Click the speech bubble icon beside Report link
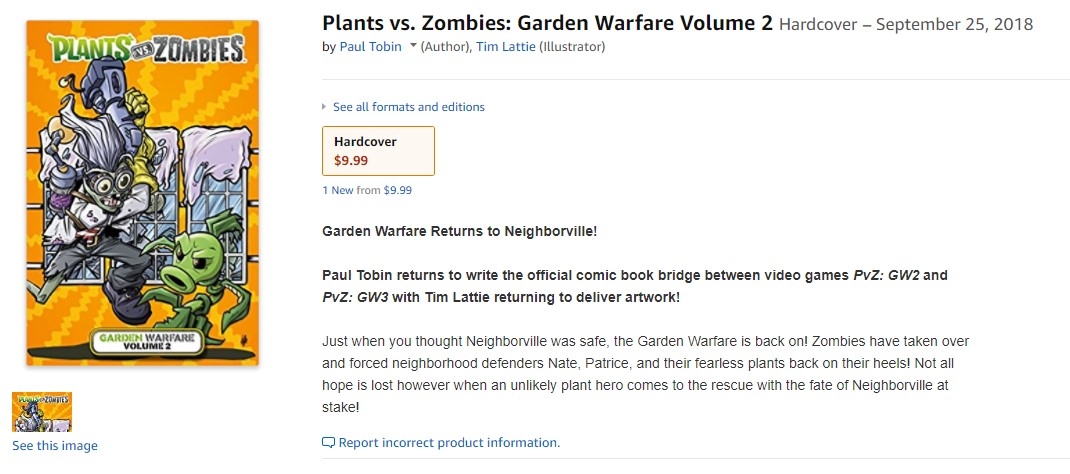The image size is (1070, 474). (328, 443)
